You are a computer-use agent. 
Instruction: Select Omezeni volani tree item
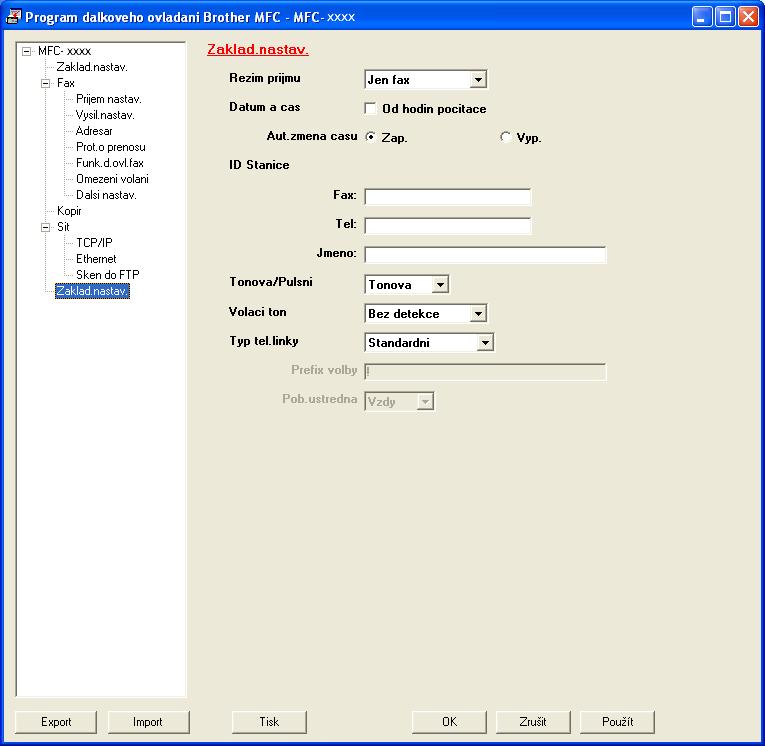[112, 179]
